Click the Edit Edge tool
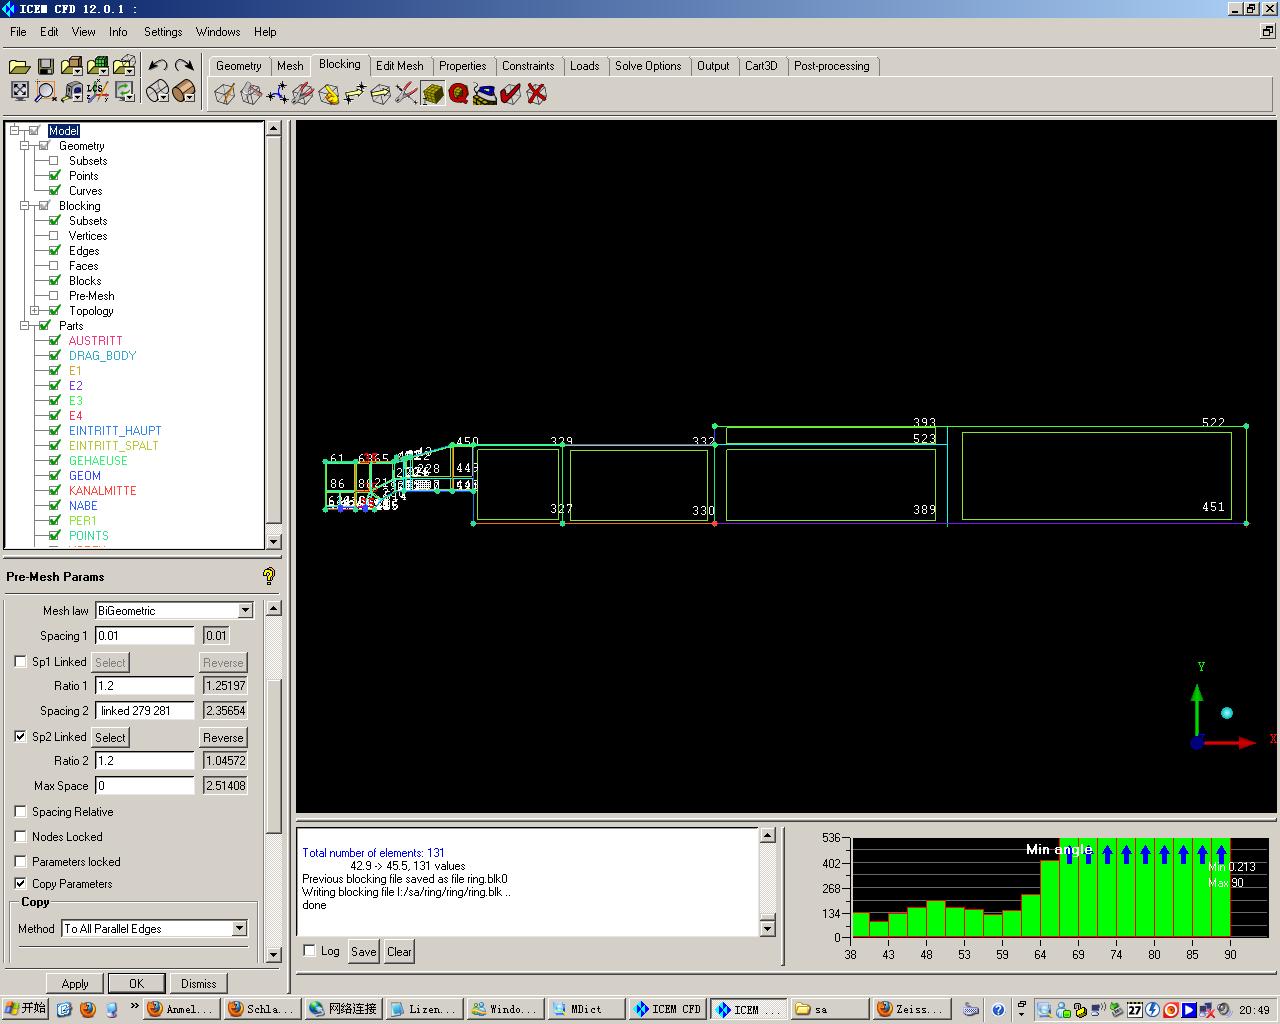The width and height of the screenshot is (1280, 1024). coord(407,94)
